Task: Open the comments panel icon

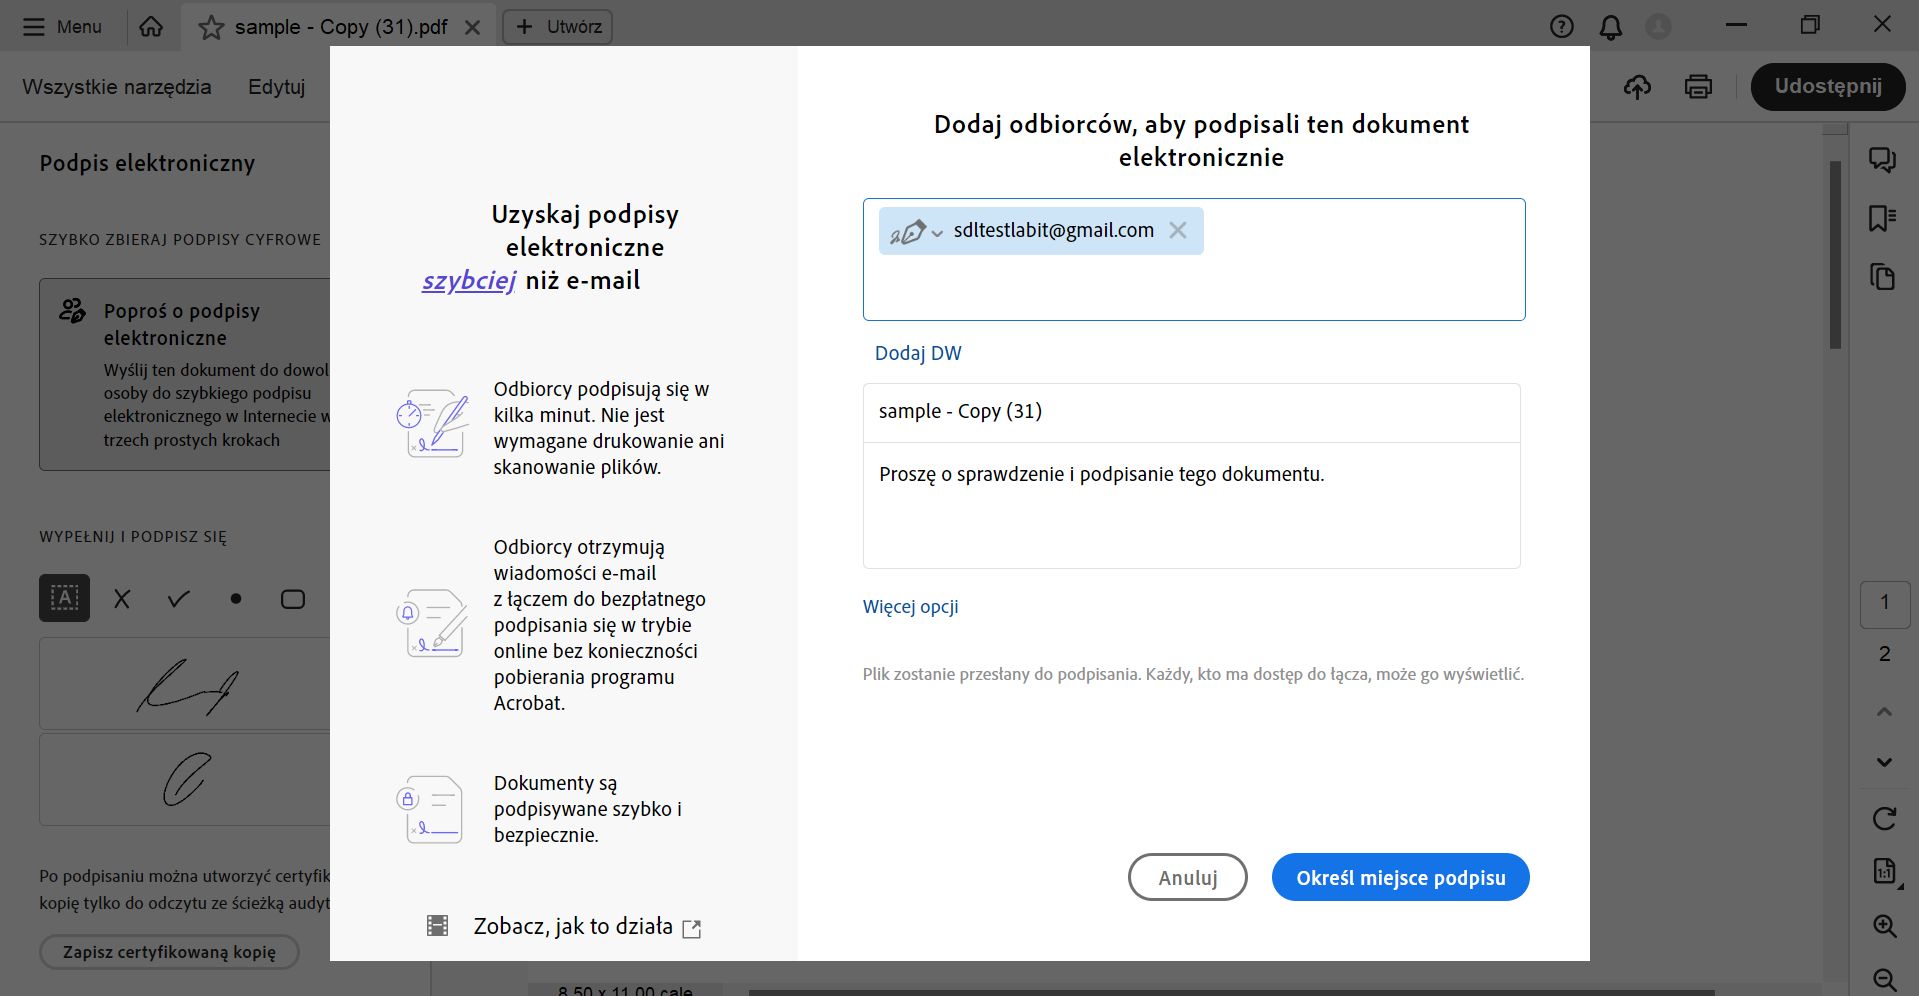Action: tap(1883, 160)
